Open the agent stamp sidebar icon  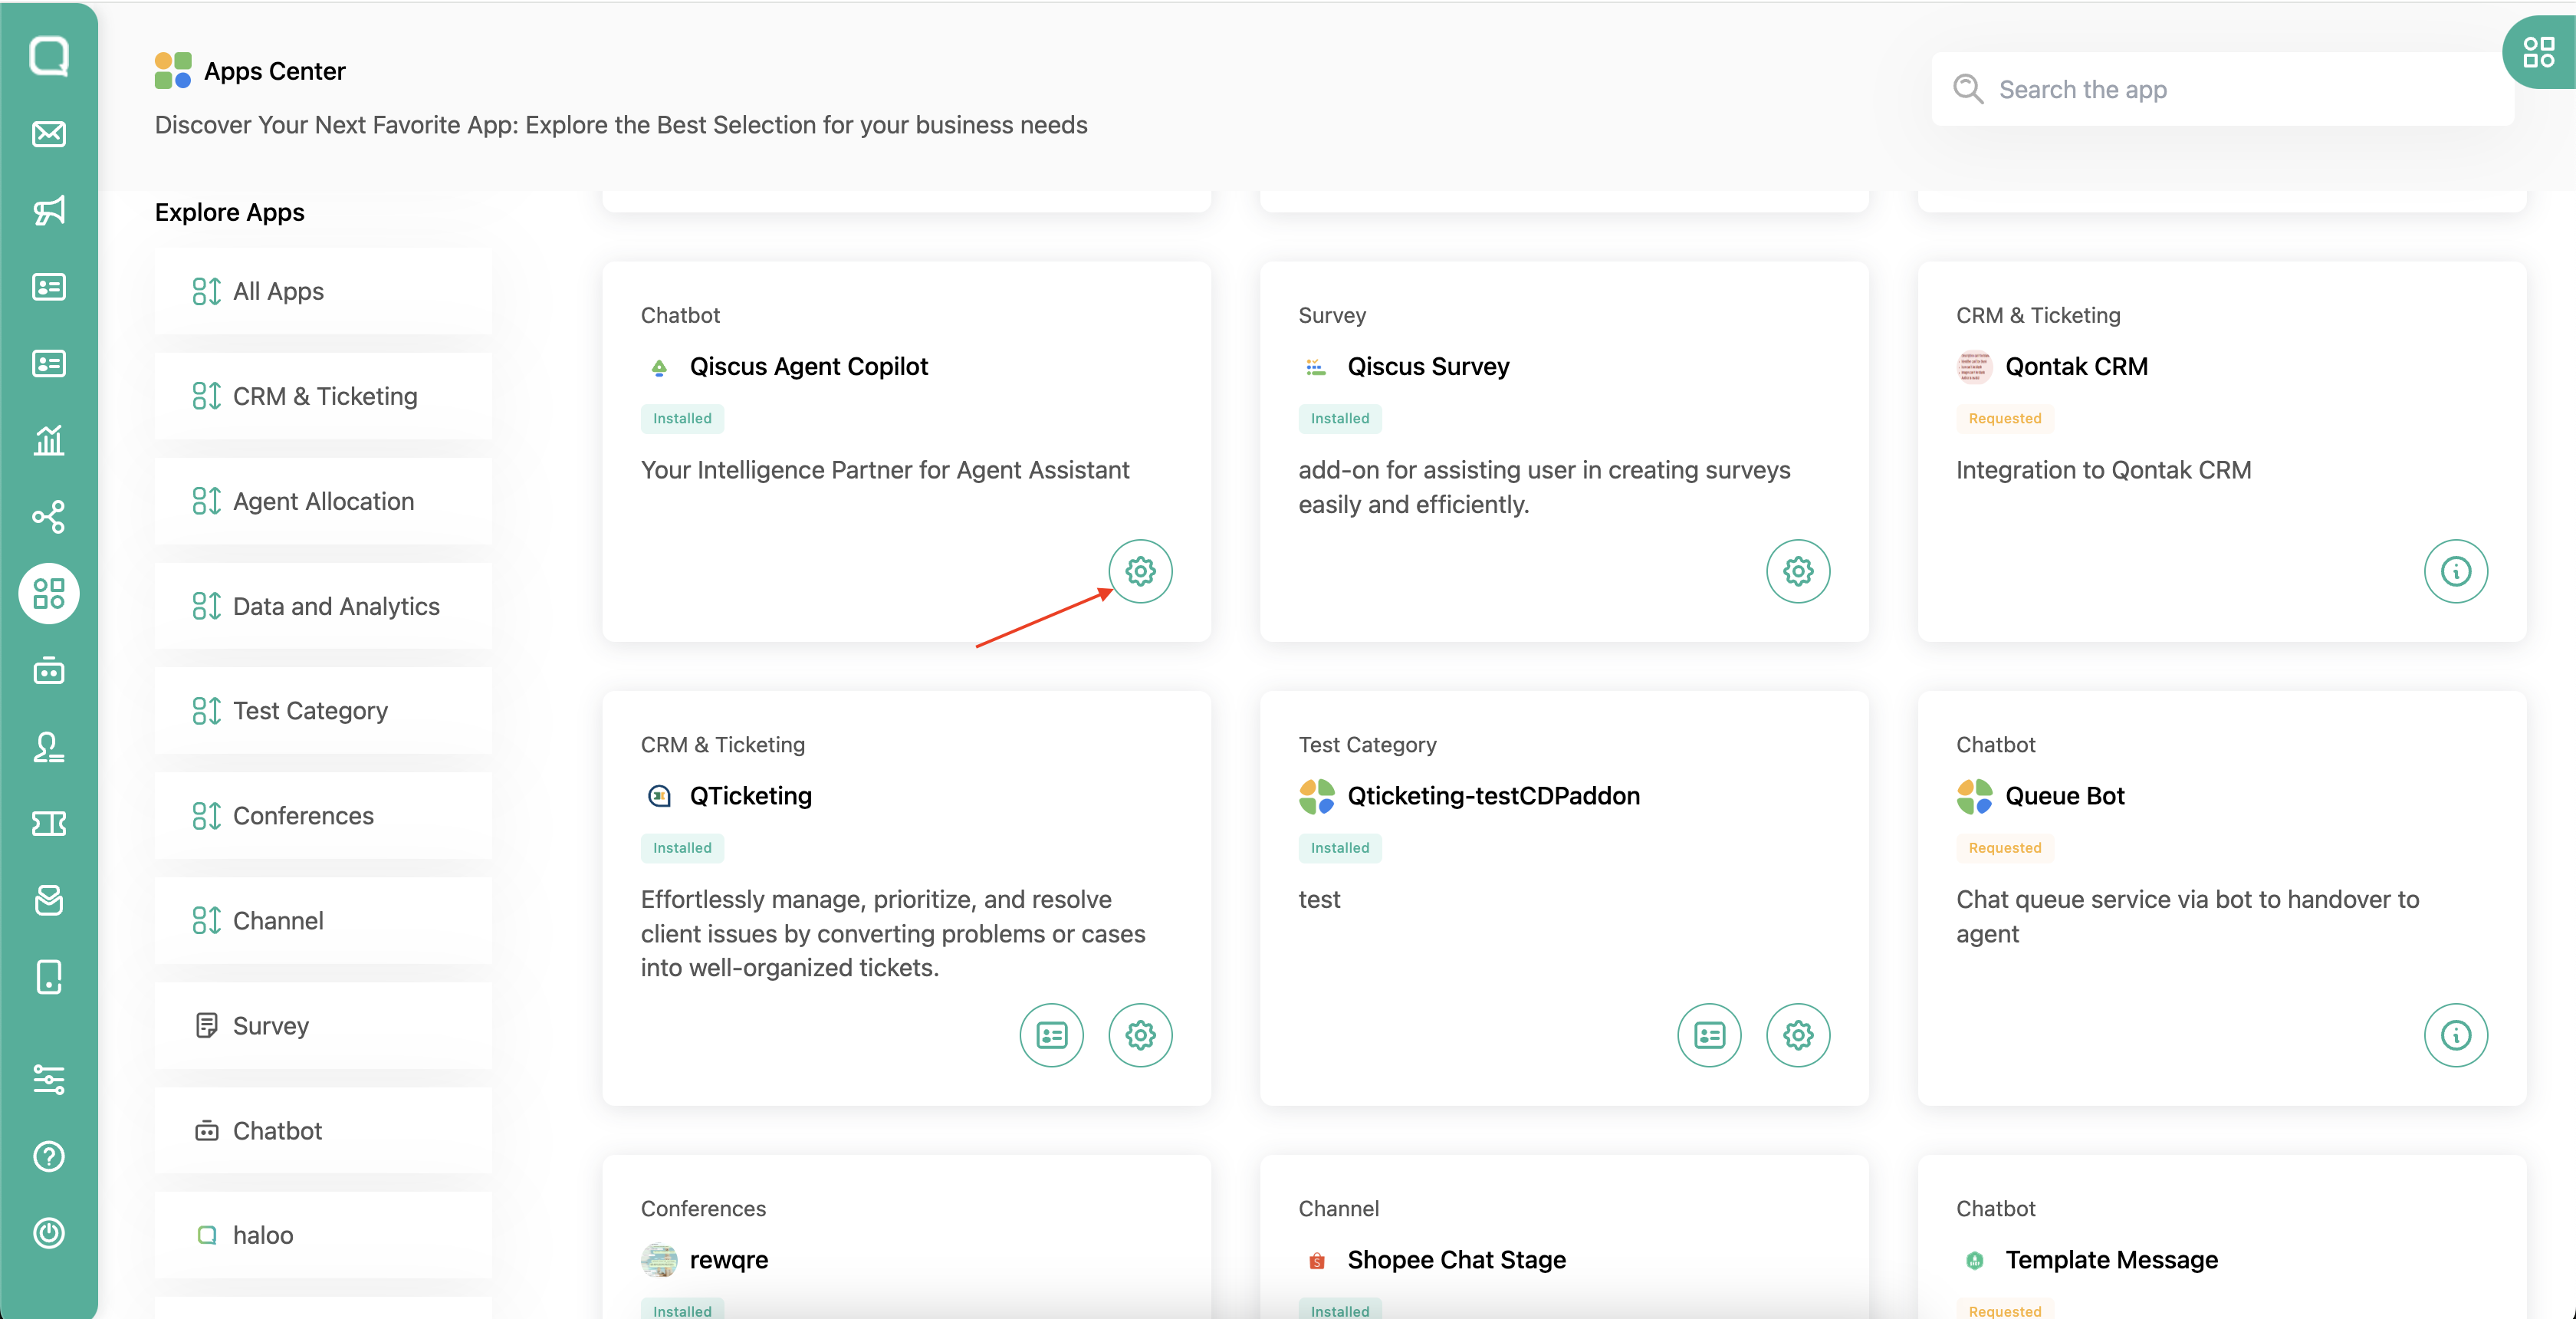(x=49, y=747)
